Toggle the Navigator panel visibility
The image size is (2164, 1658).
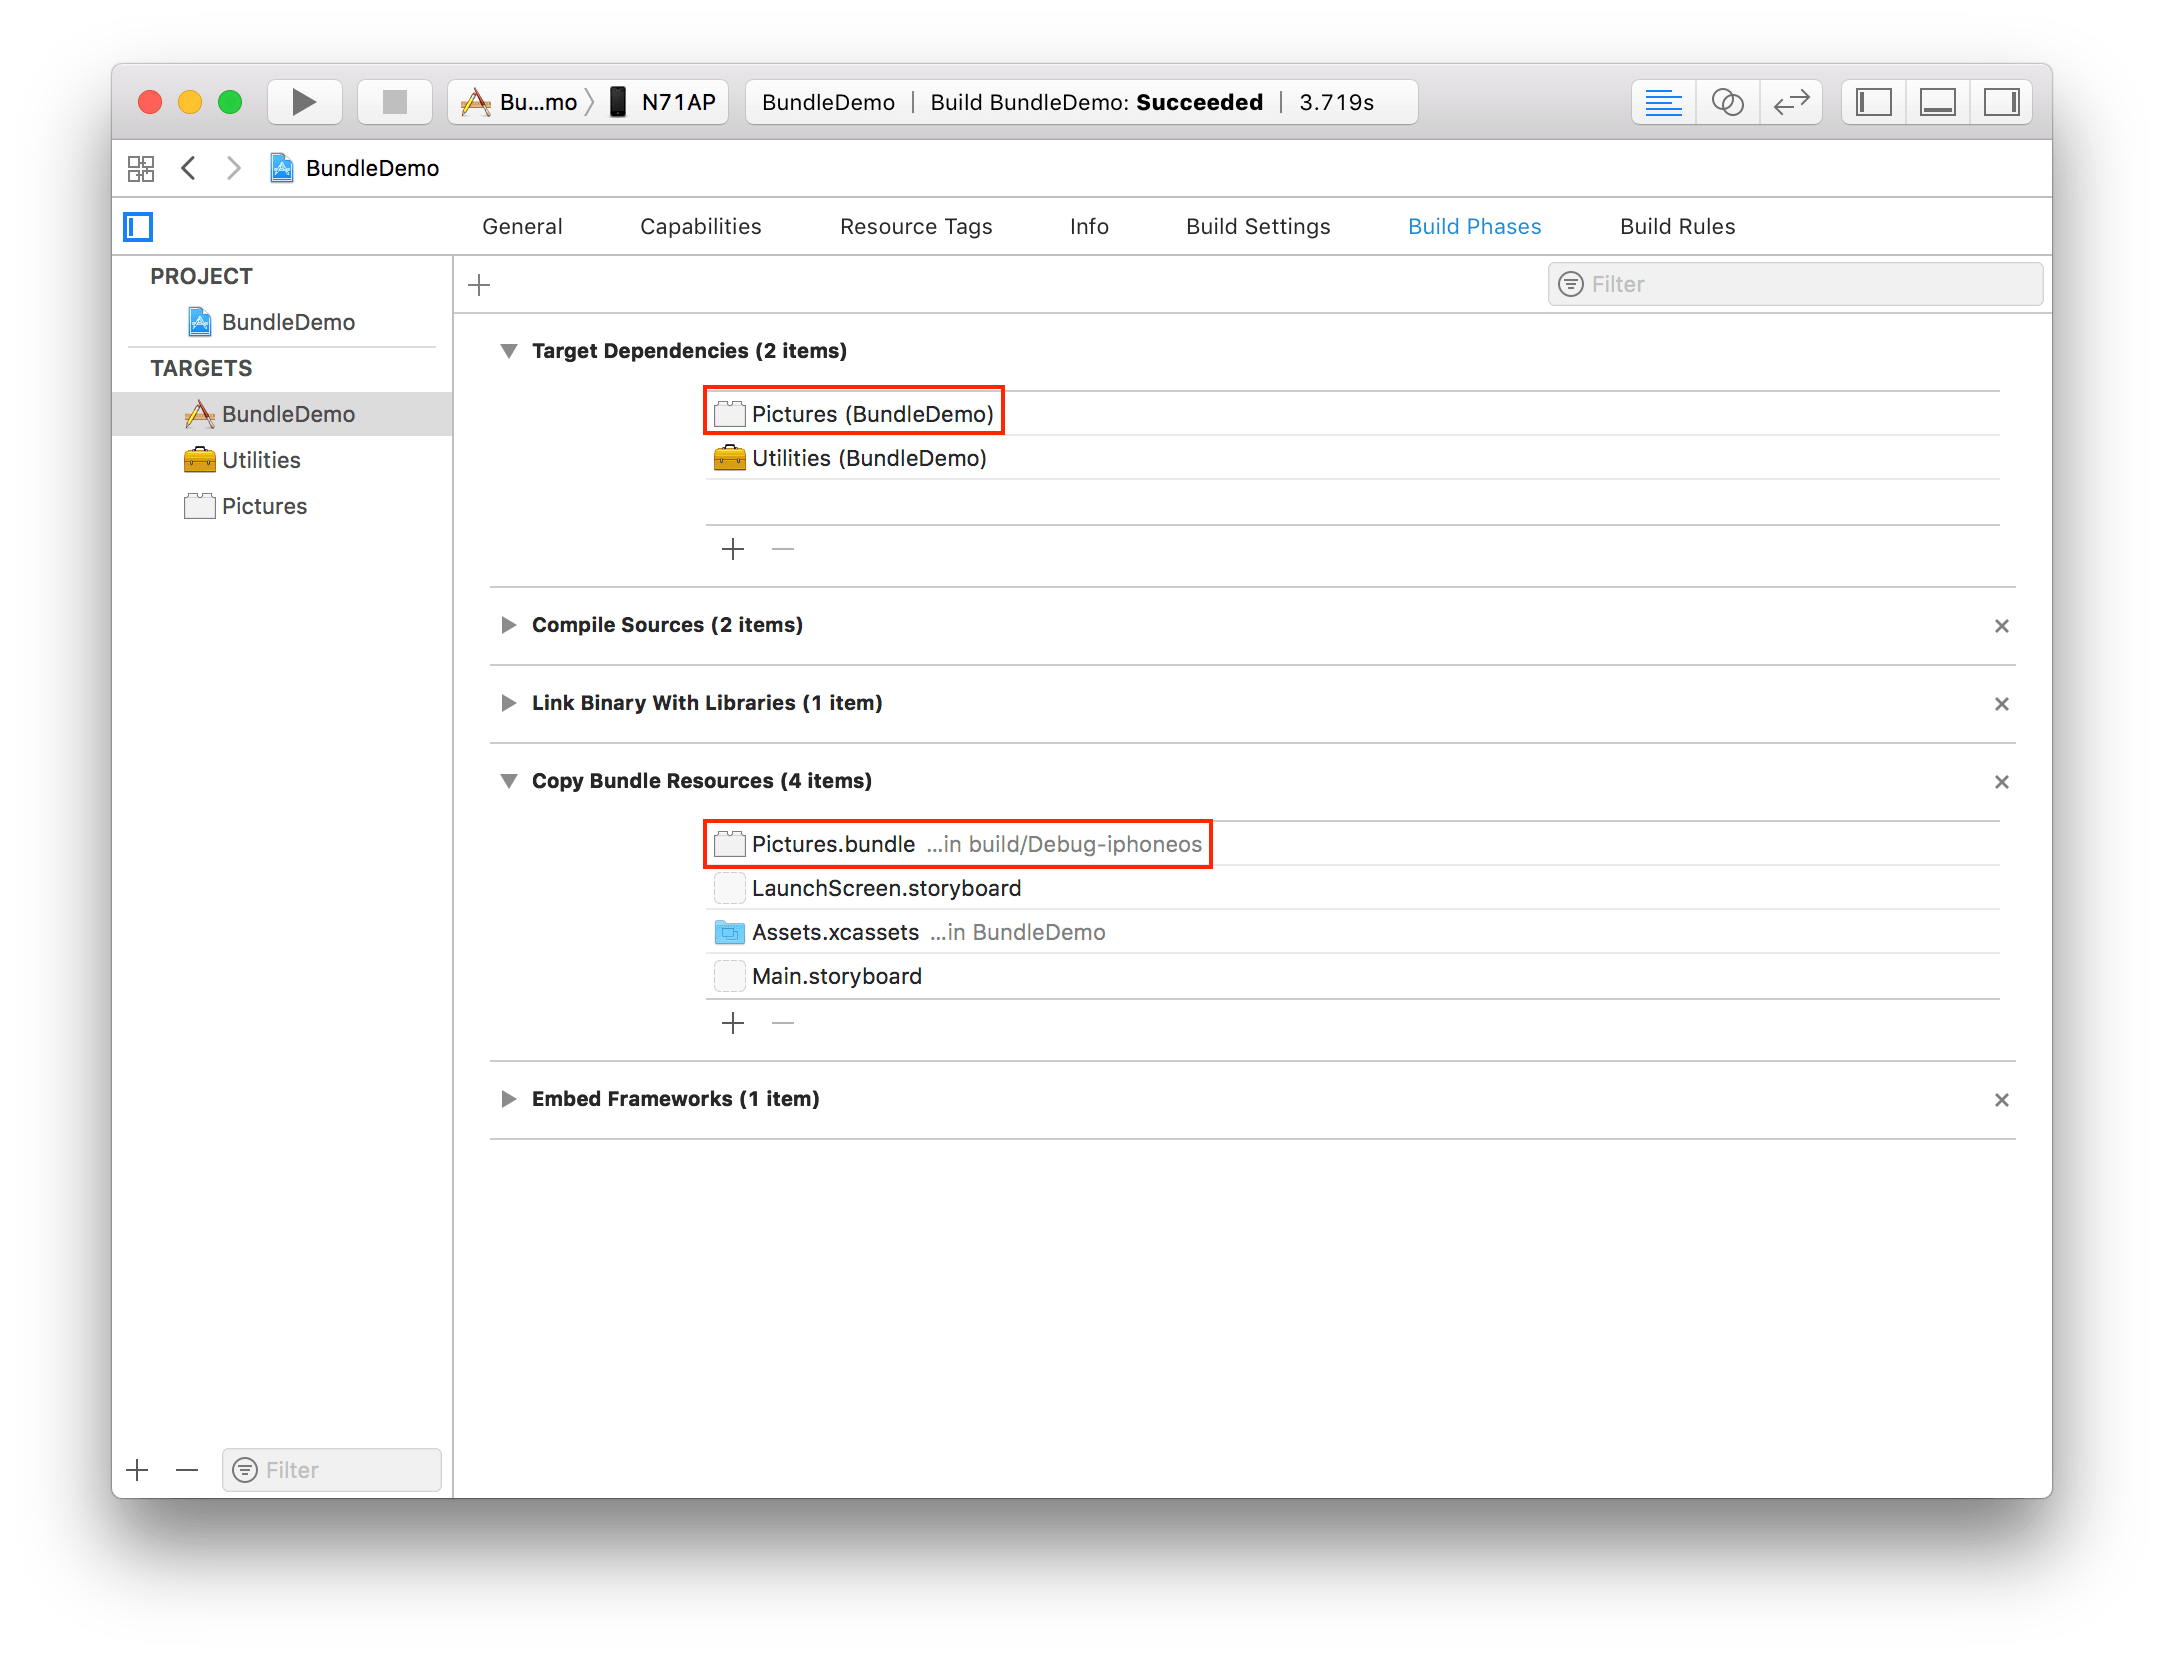(1873, 101)
